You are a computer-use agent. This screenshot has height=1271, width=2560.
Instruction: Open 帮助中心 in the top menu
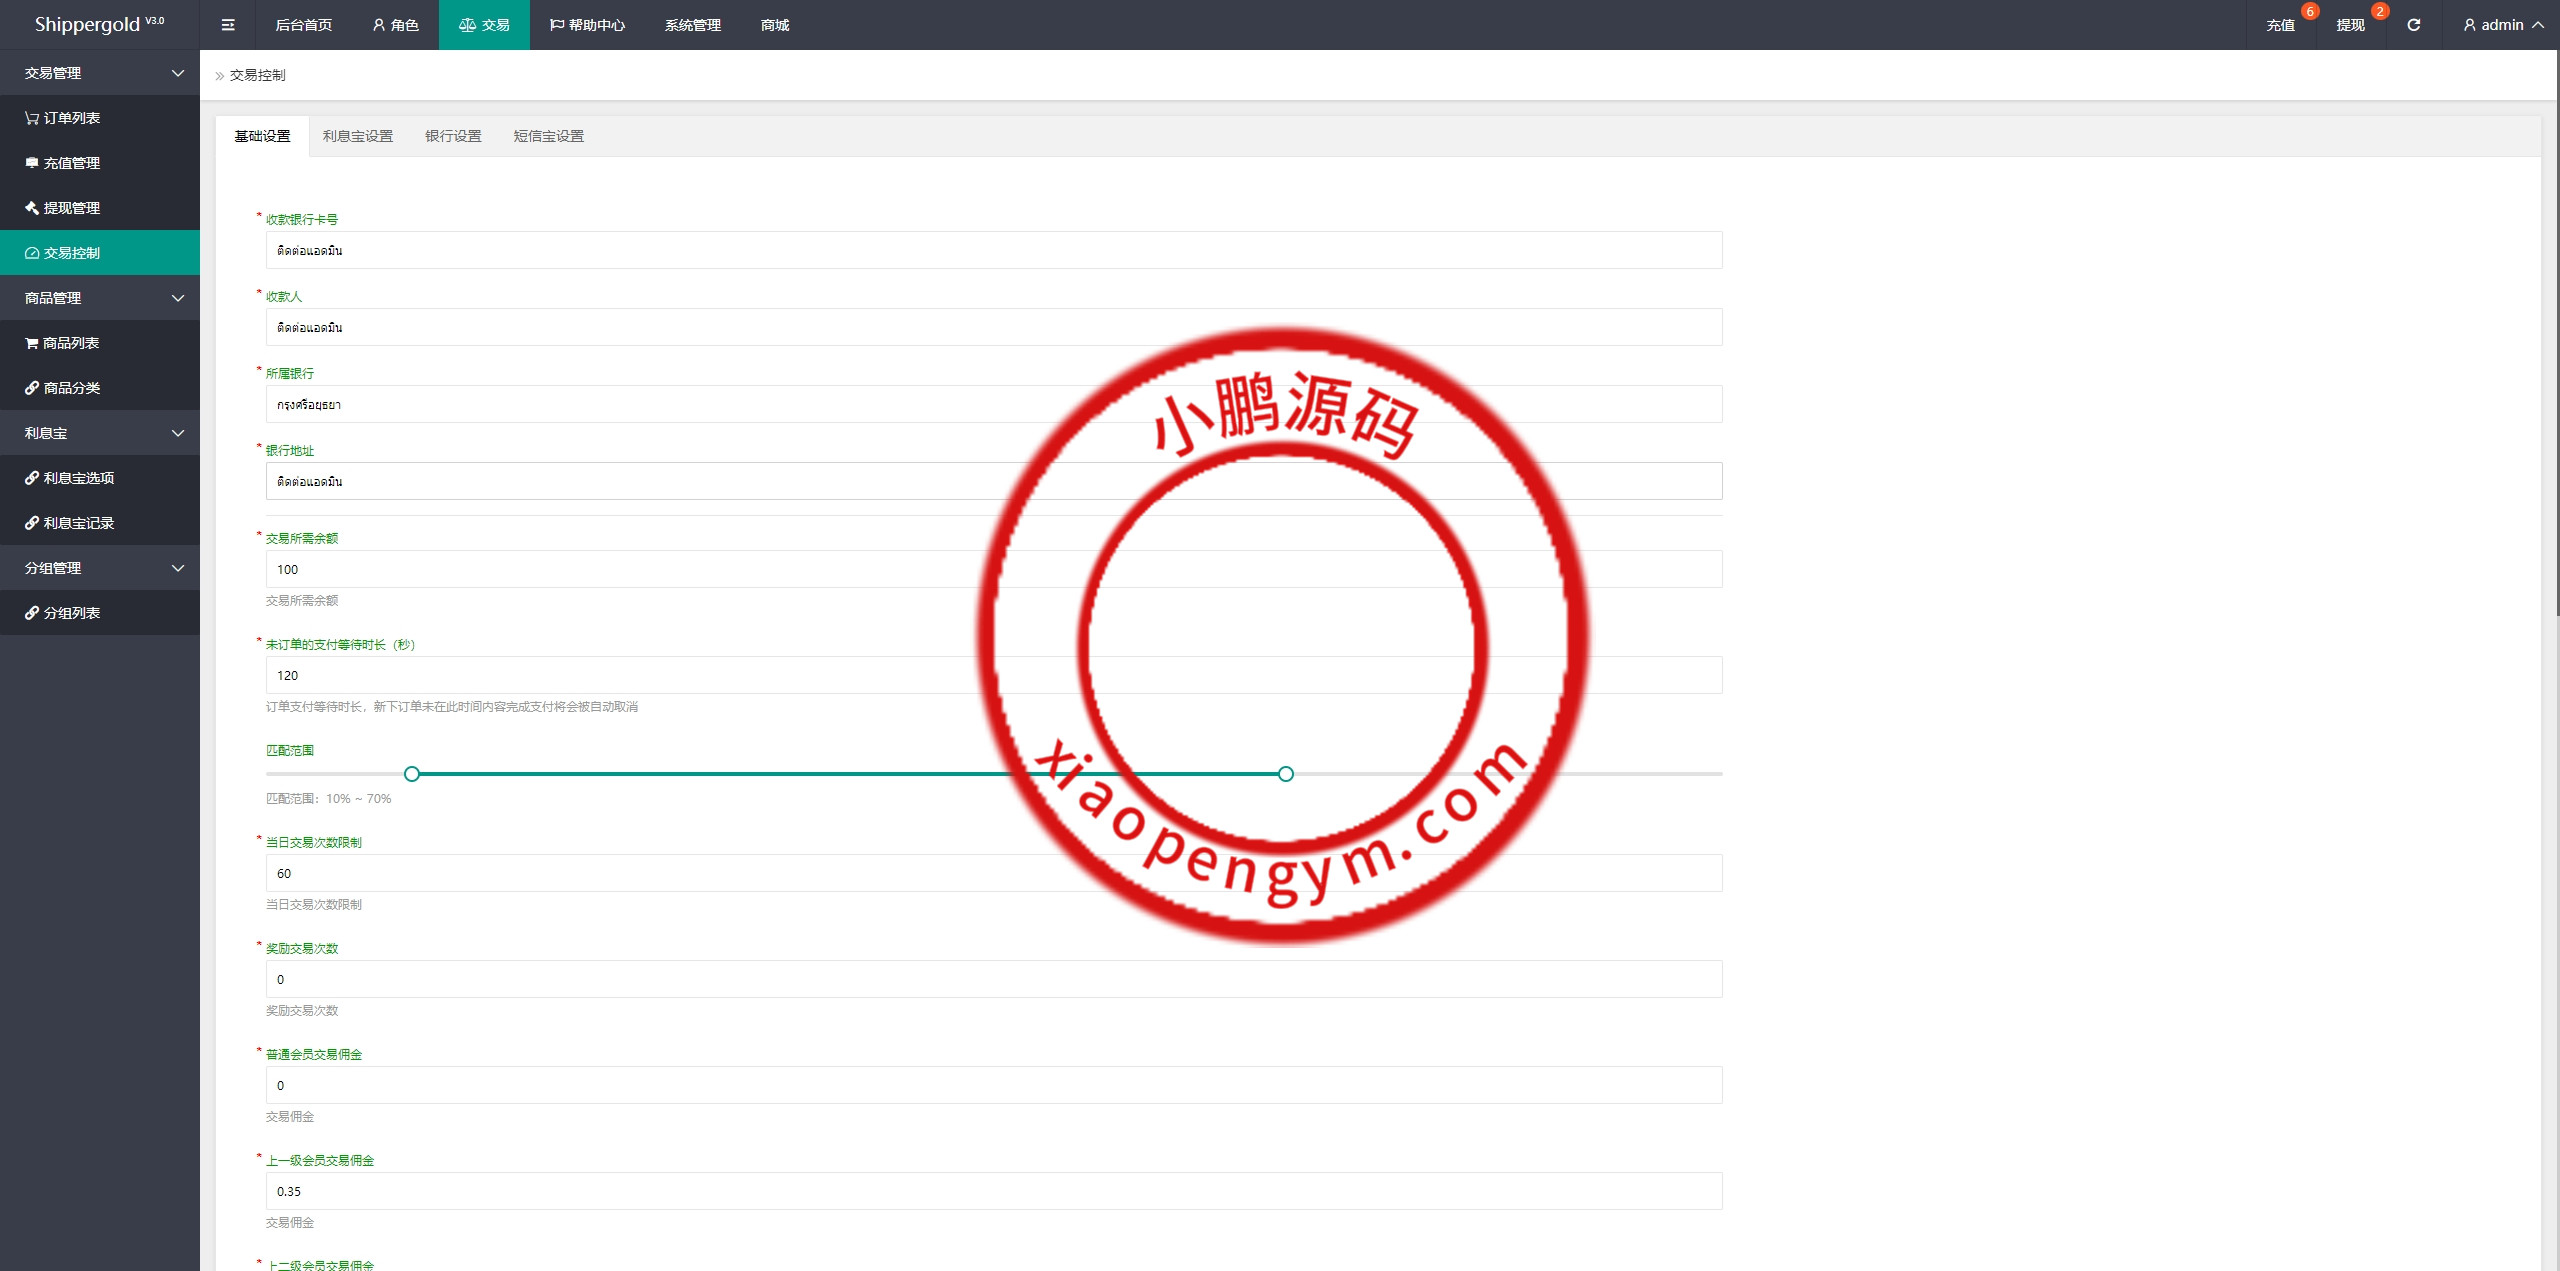[x=587, y=25]
